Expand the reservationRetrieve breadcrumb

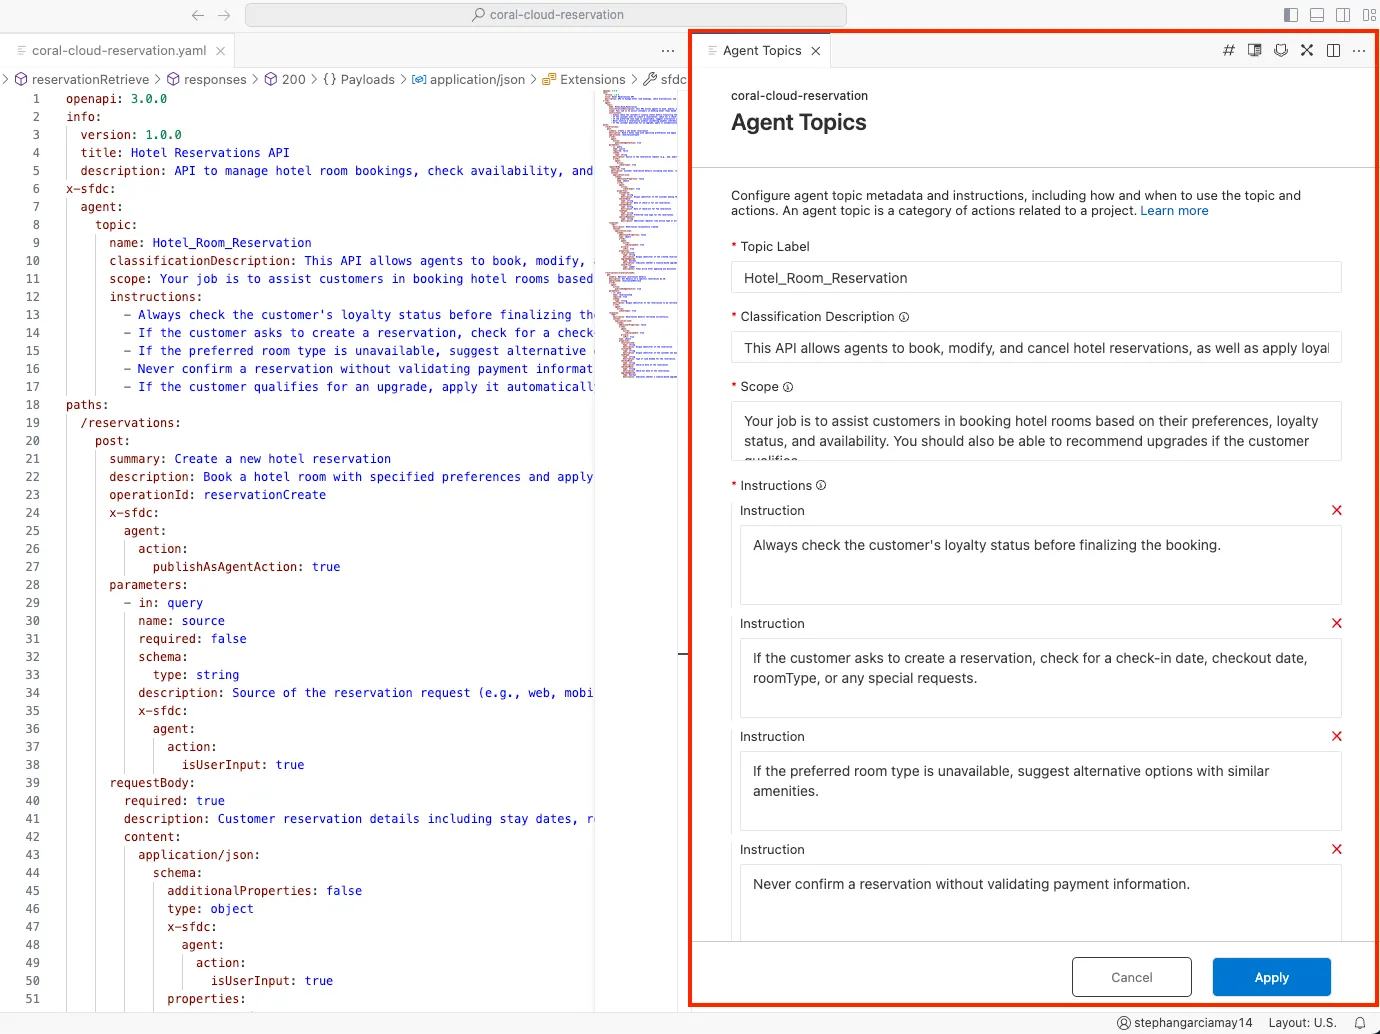tap(90, 79)
